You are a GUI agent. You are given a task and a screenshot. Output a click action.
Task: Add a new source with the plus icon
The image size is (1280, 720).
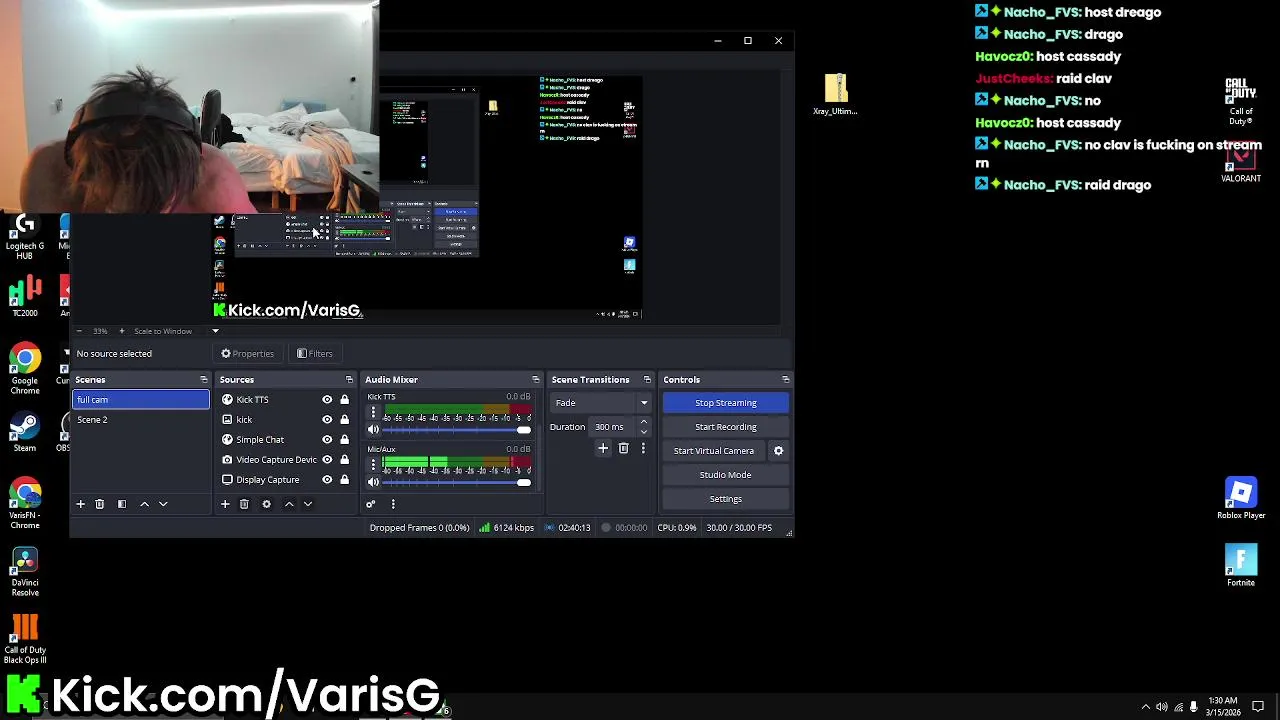click(225, 504)
